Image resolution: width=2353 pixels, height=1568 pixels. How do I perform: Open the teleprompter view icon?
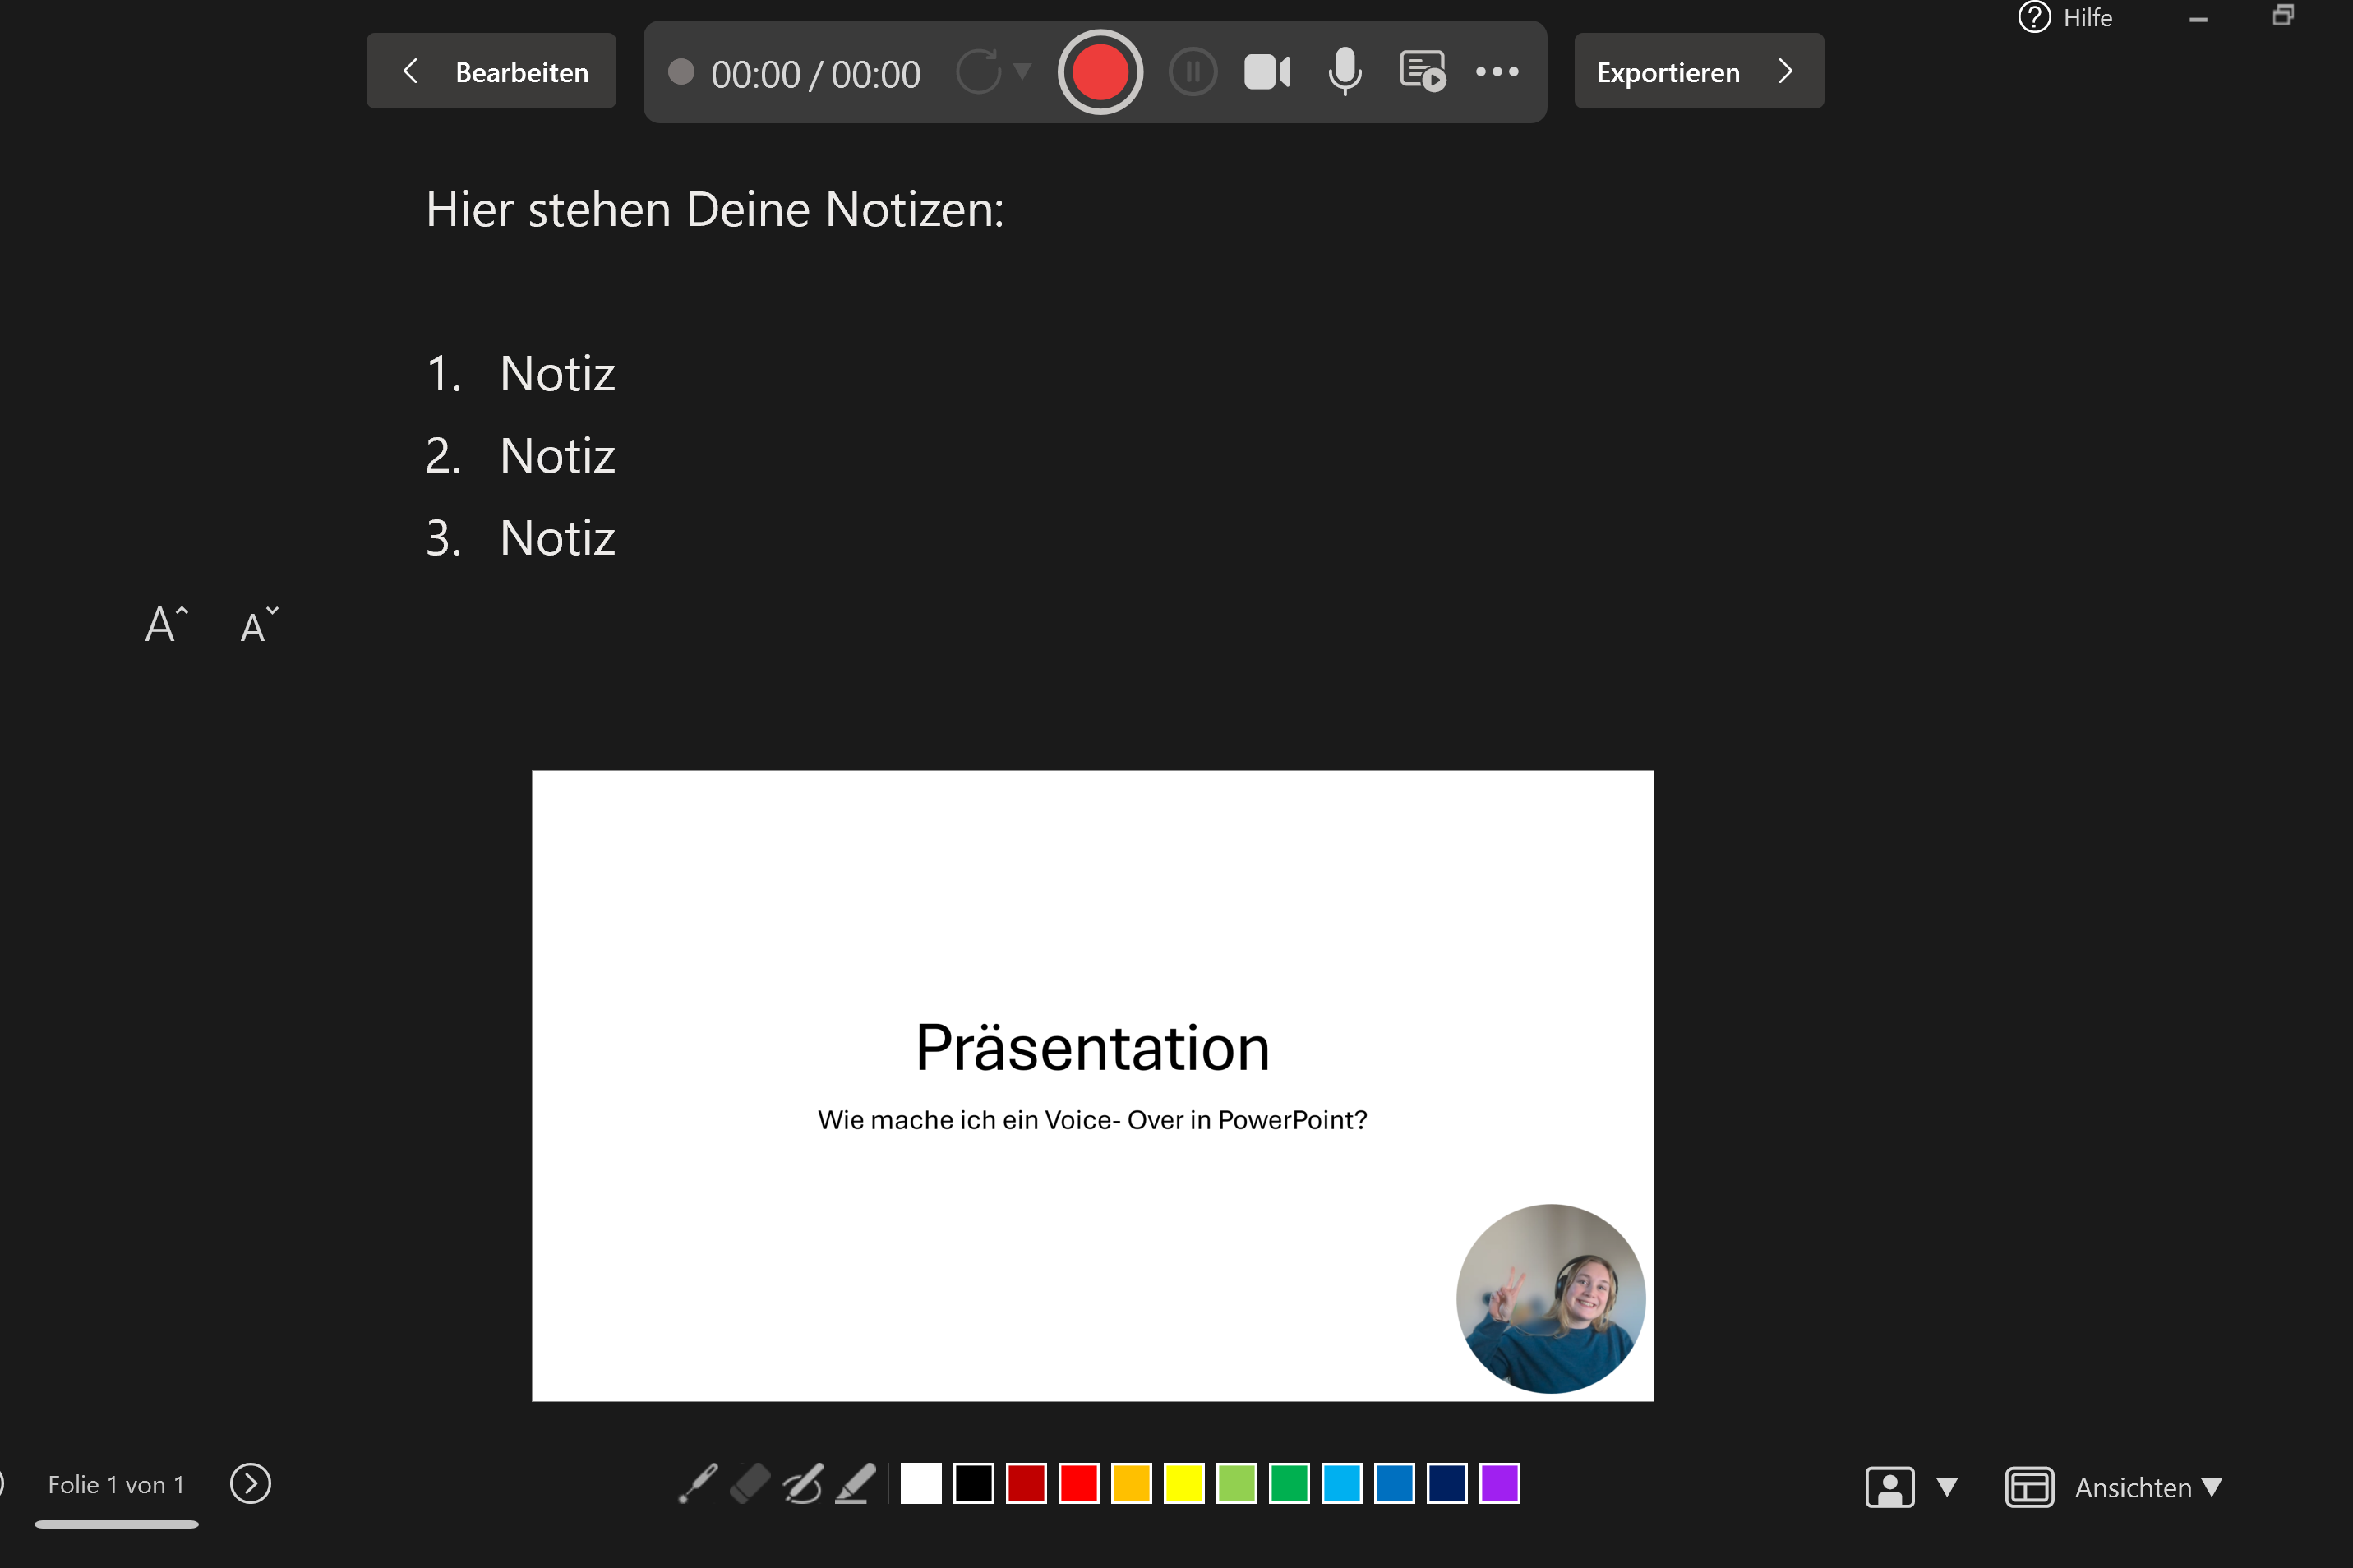(x=1423, y=72)
